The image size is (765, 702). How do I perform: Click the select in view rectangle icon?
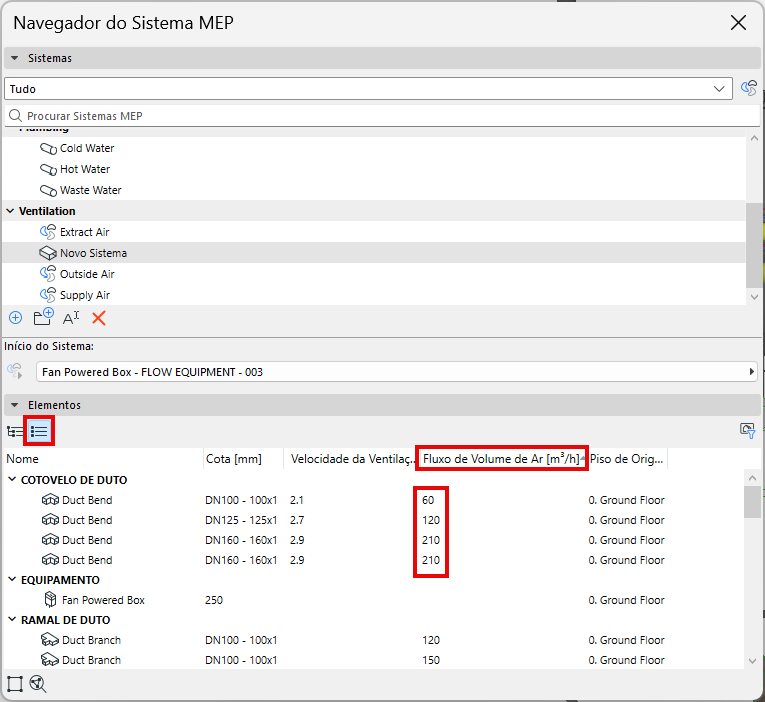click(15, 684)
